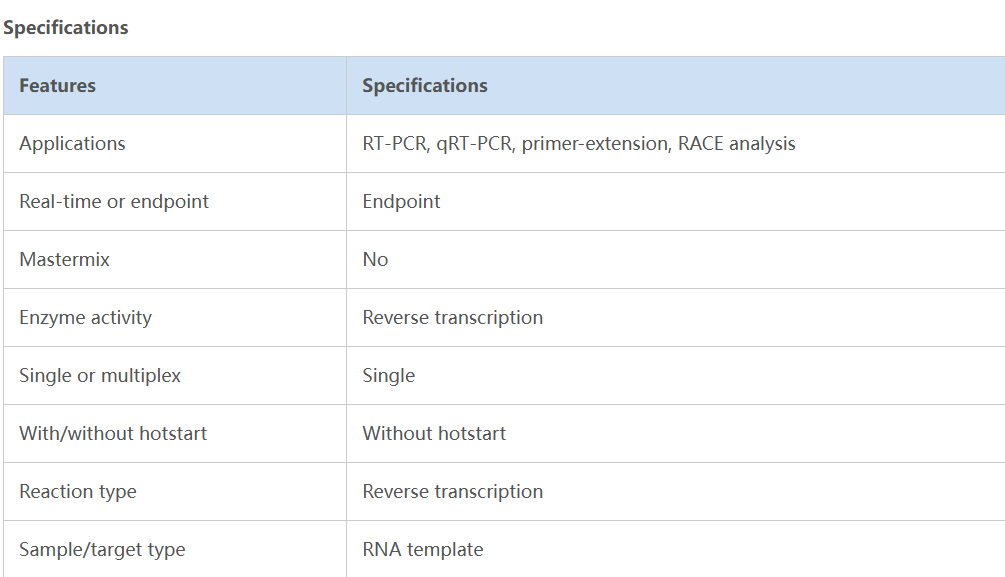Click the Mastermix 'No' value
Screen dimensions: 1005x577
point(375,259)
